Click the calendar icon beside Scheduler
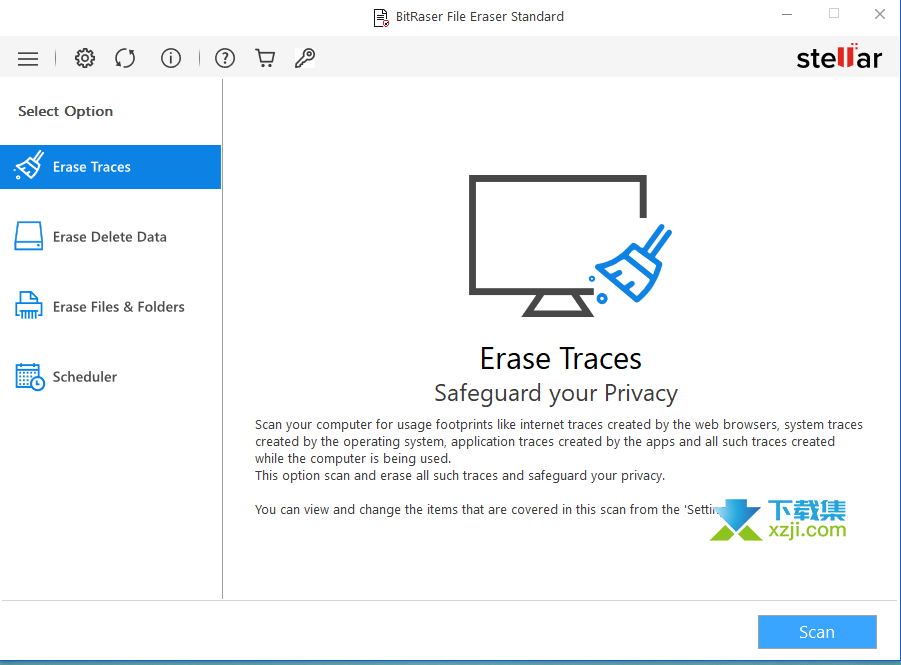The width and height of the screenshot is (901, 665). [30, 376]
